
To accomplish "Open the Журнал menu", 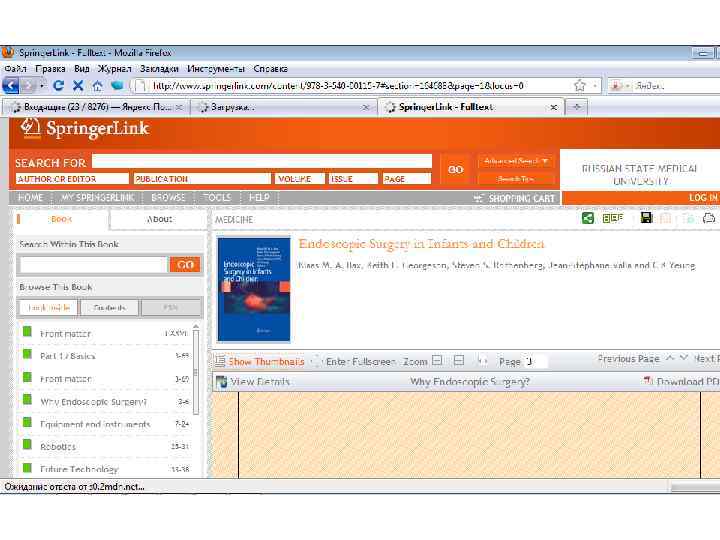I will (x=114, y=68).
